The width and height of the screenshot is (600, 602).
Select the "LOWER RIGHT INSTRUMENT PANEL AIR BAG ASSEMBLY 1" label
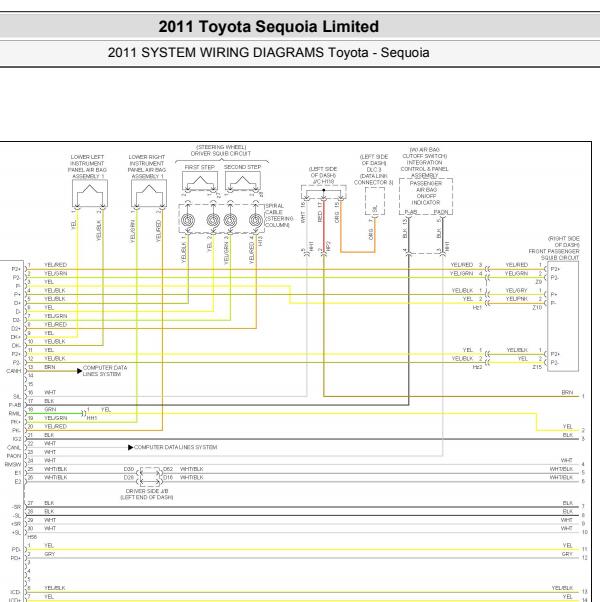(x=146, y=167)
